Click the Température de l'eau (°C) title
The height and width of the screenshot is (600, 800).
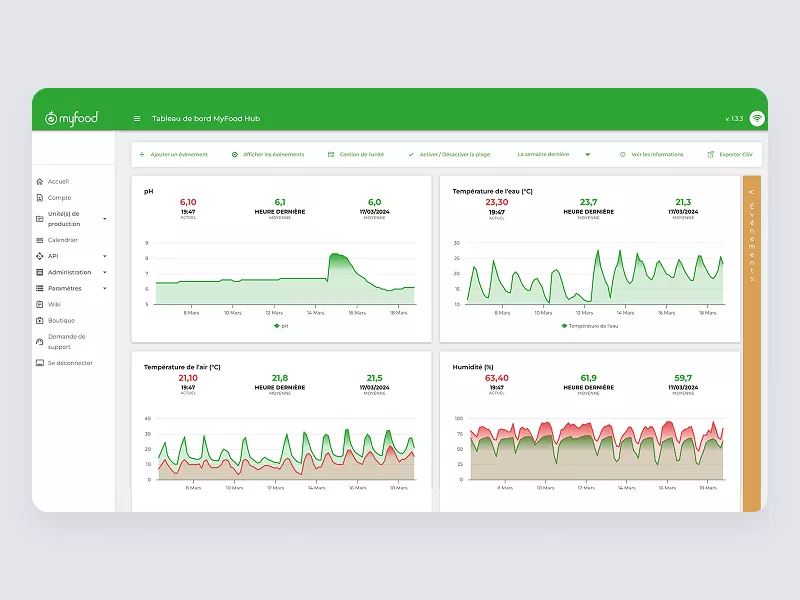(492, 191)
